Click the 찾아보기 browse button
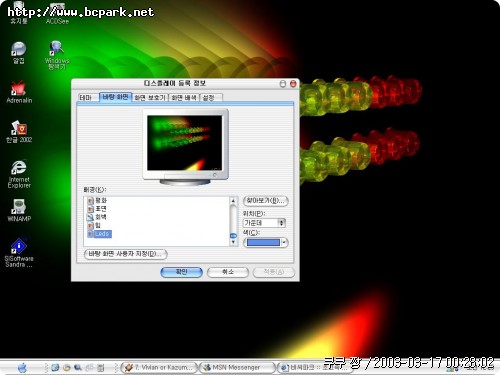Screen dimensions: 500x375 (266, 201)
